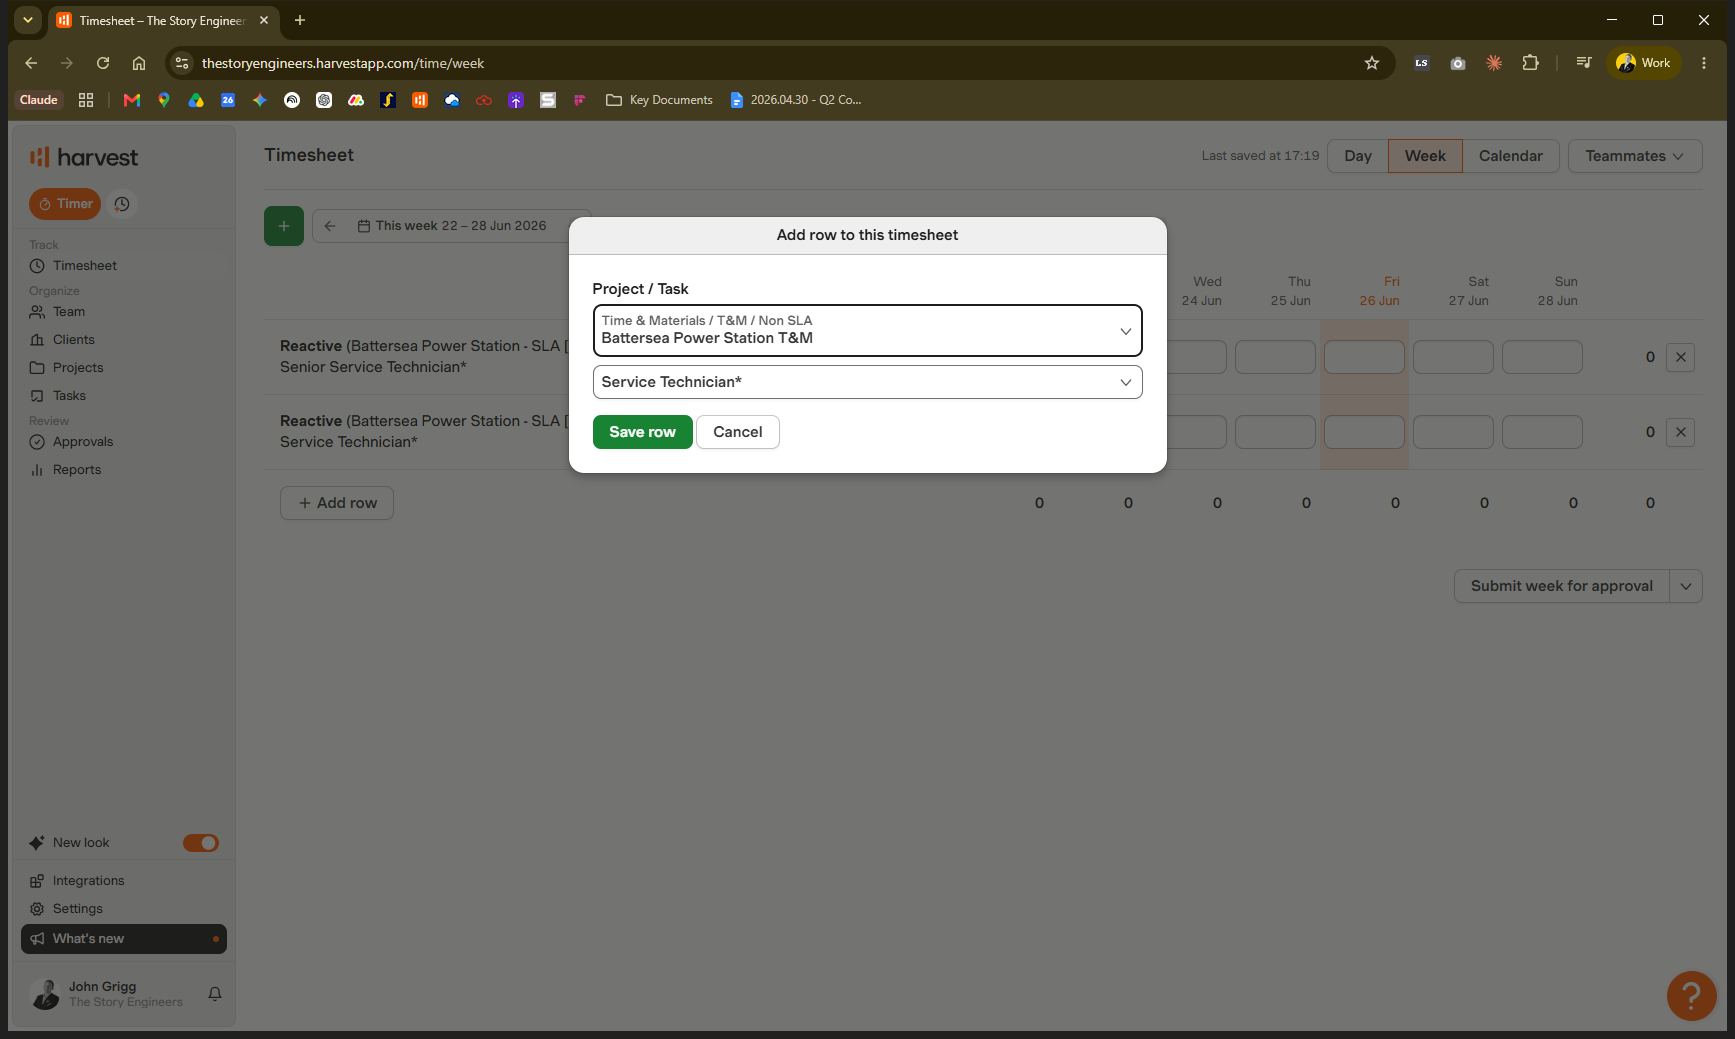Toggle the New look switch
The height and width of the screenshot is (1039, 1735).
[201, 843]
